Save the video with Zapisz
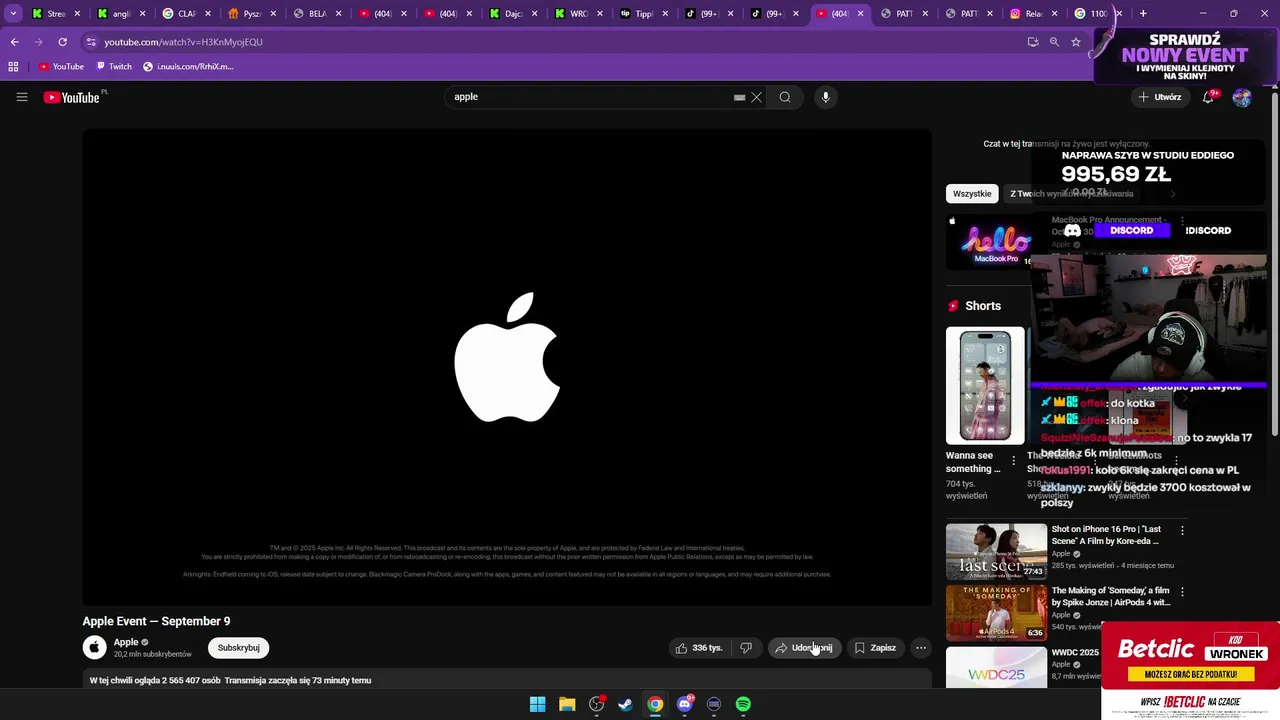The width and height of the screenshot is (1280, 720). pos(875,647)
